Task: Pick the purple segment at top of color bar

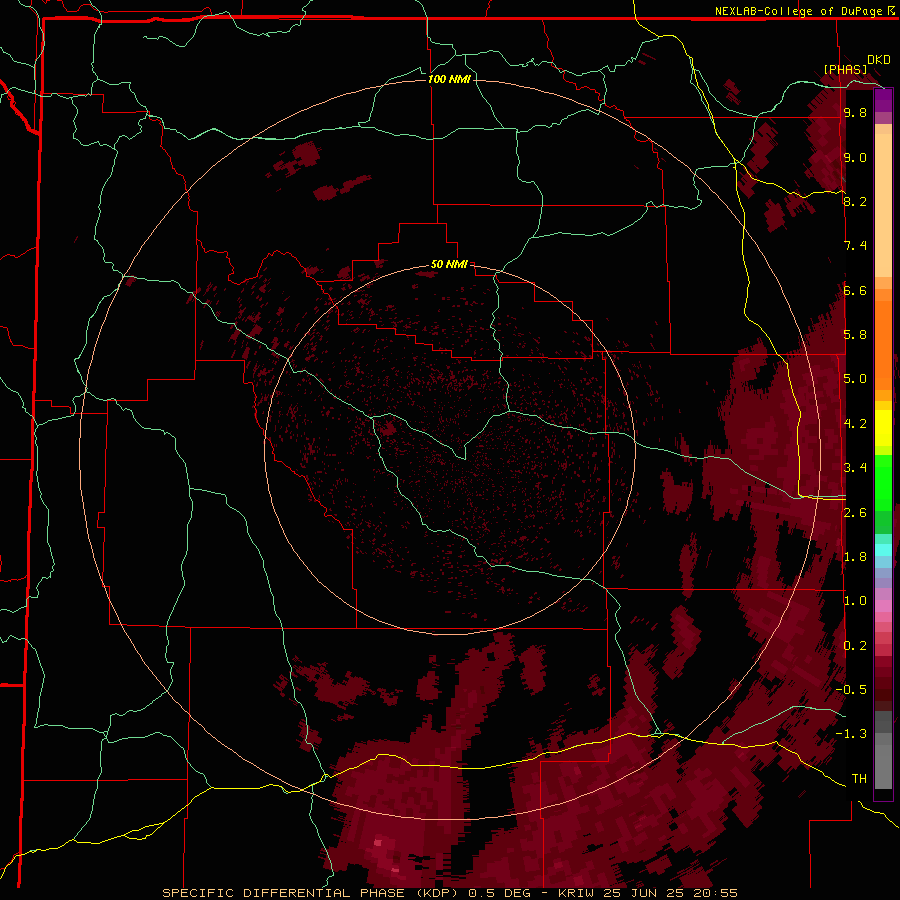Action: tap(883, 100)
